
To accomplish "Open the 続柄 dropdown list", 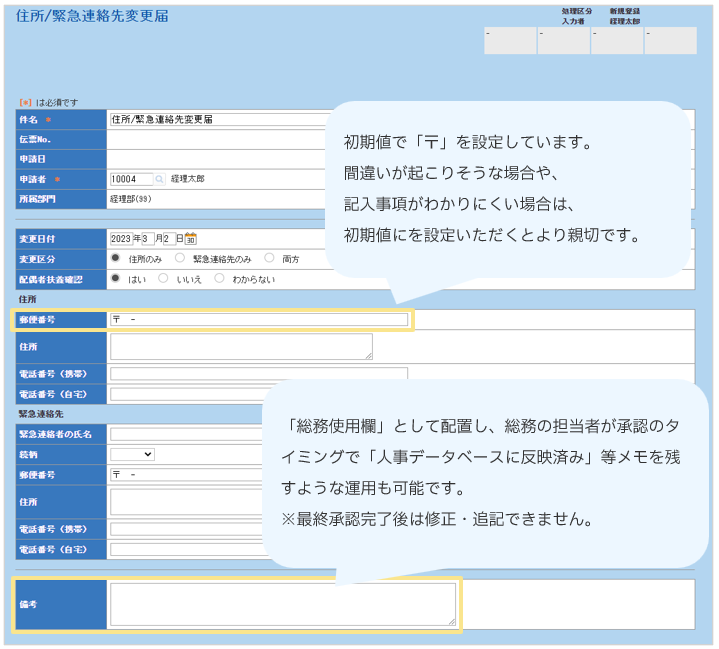I will (132, 454).
